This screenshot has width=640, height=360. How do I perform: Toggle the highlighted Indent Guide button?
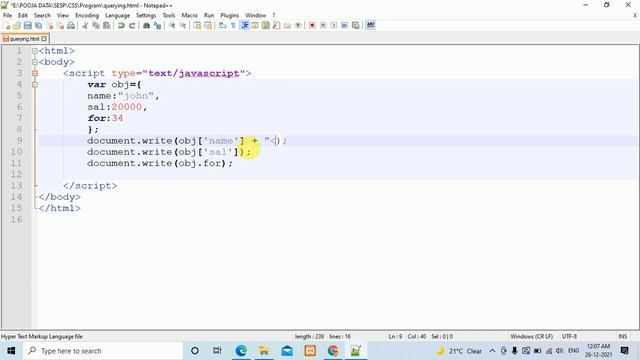[x=245, y=25]
